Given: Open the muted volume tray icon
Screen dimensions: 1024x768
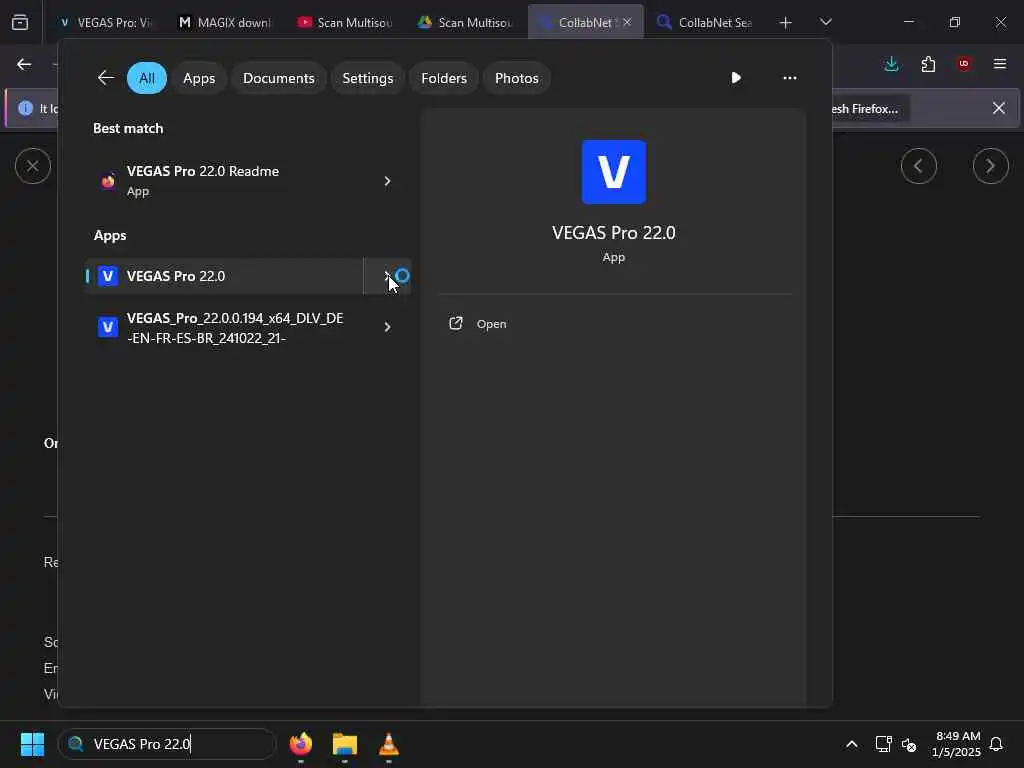Looking at the screenshot, I should [x=908, y=744].
